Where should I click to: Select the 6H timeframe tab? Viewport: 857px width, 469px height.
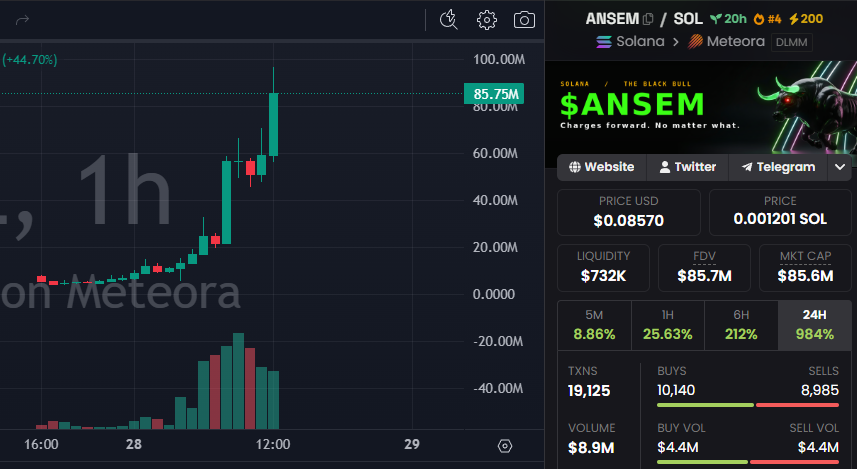[x=741, y=325]
